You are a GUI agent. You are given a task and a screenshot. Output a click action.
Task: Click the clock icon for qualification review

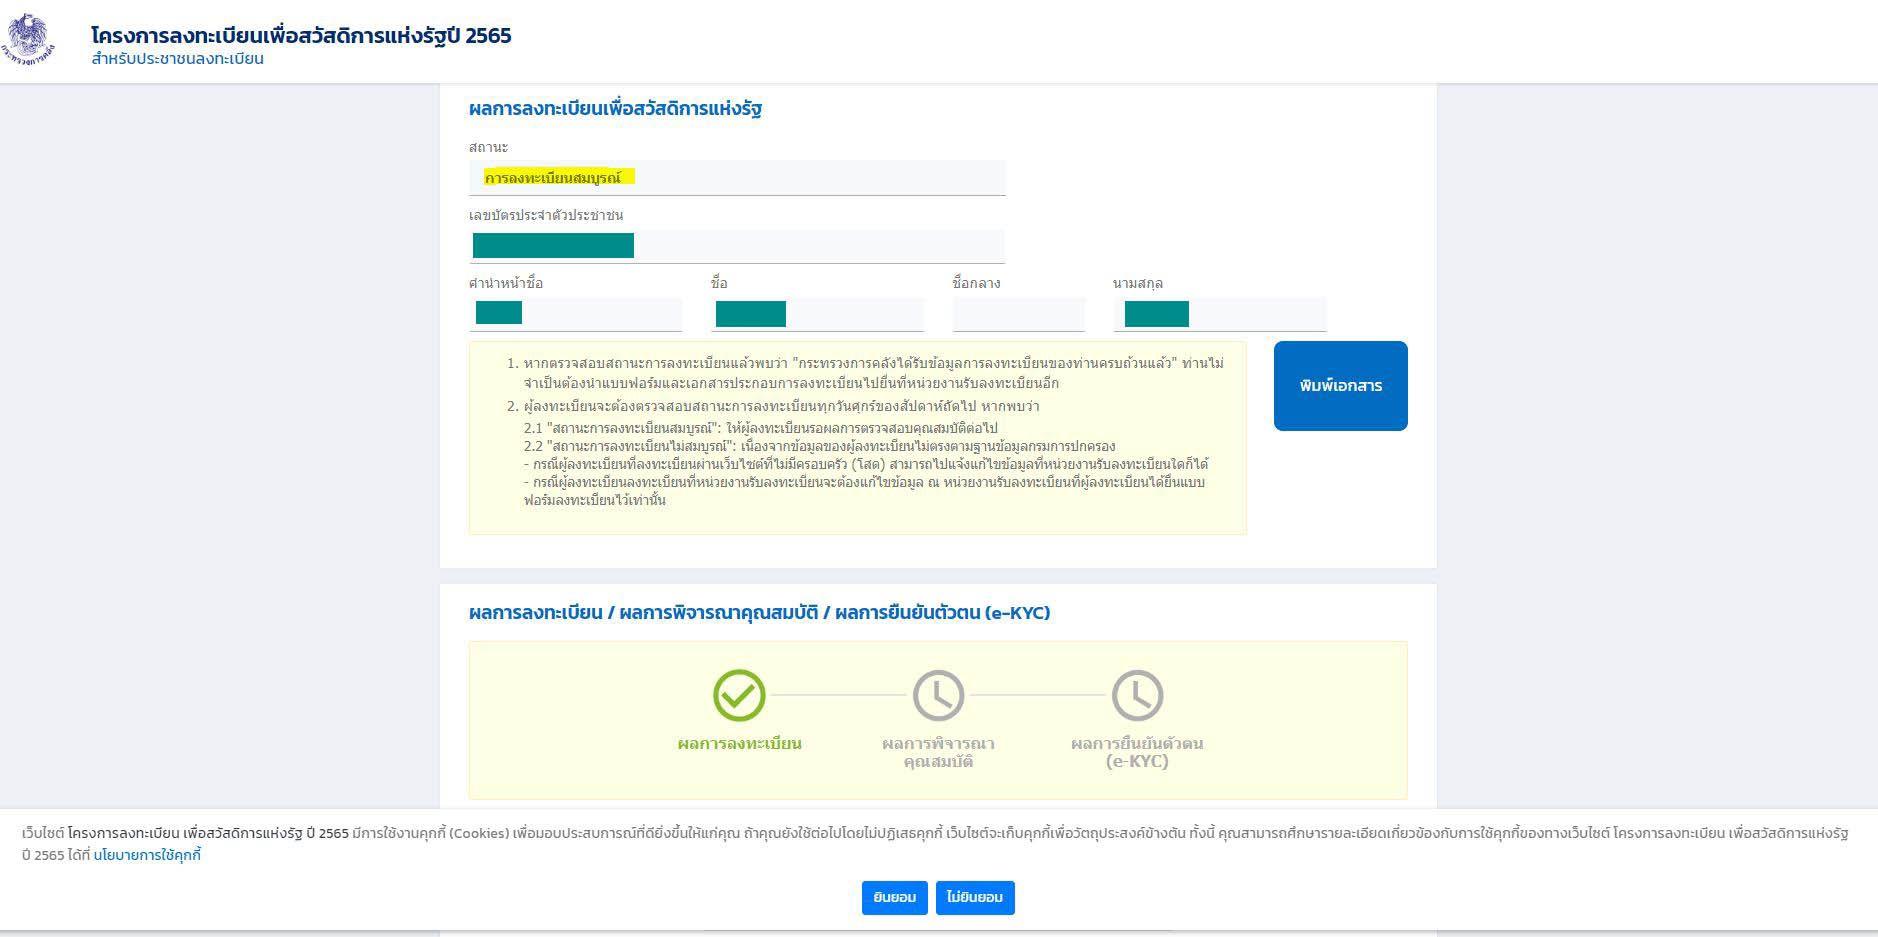pyautogui.click(x=938, y=695)
